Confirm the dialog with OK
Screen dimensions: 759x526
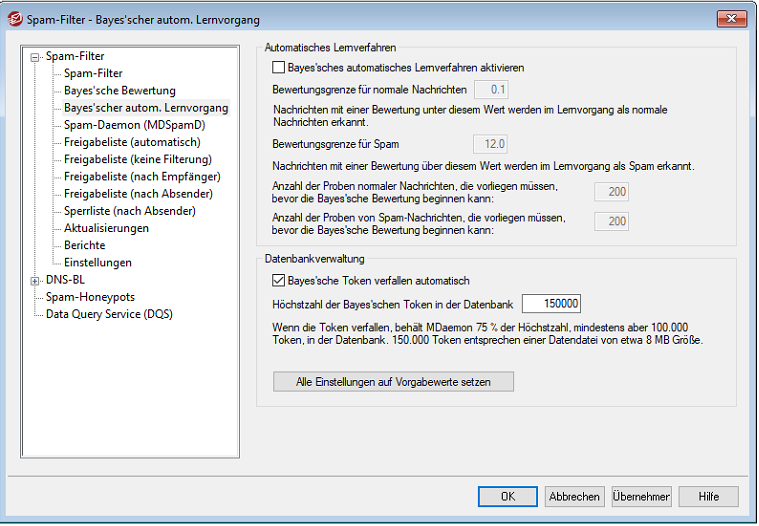coord(507,496)
